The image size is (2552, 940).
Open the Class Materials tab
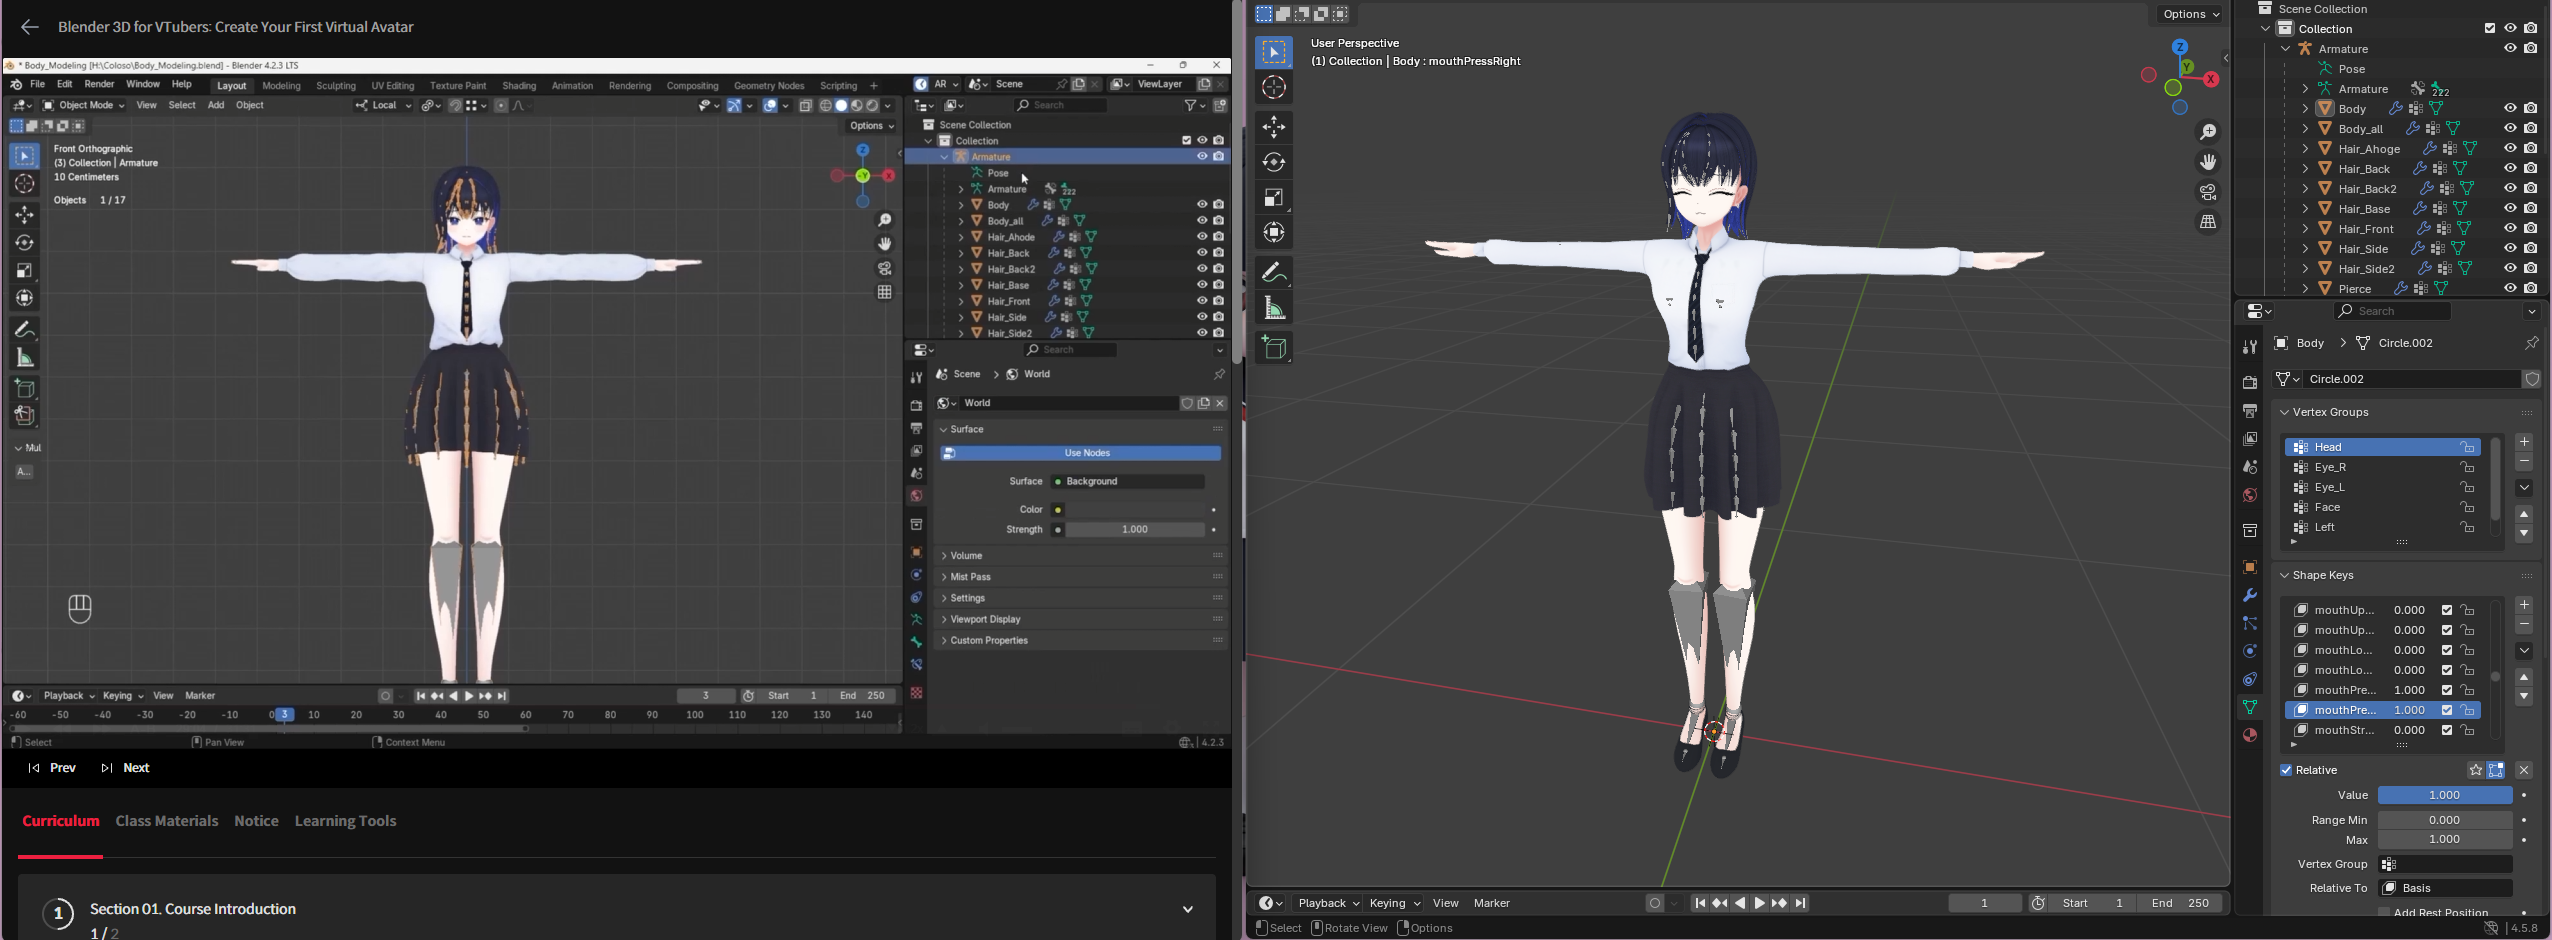[x=167, y=821]
